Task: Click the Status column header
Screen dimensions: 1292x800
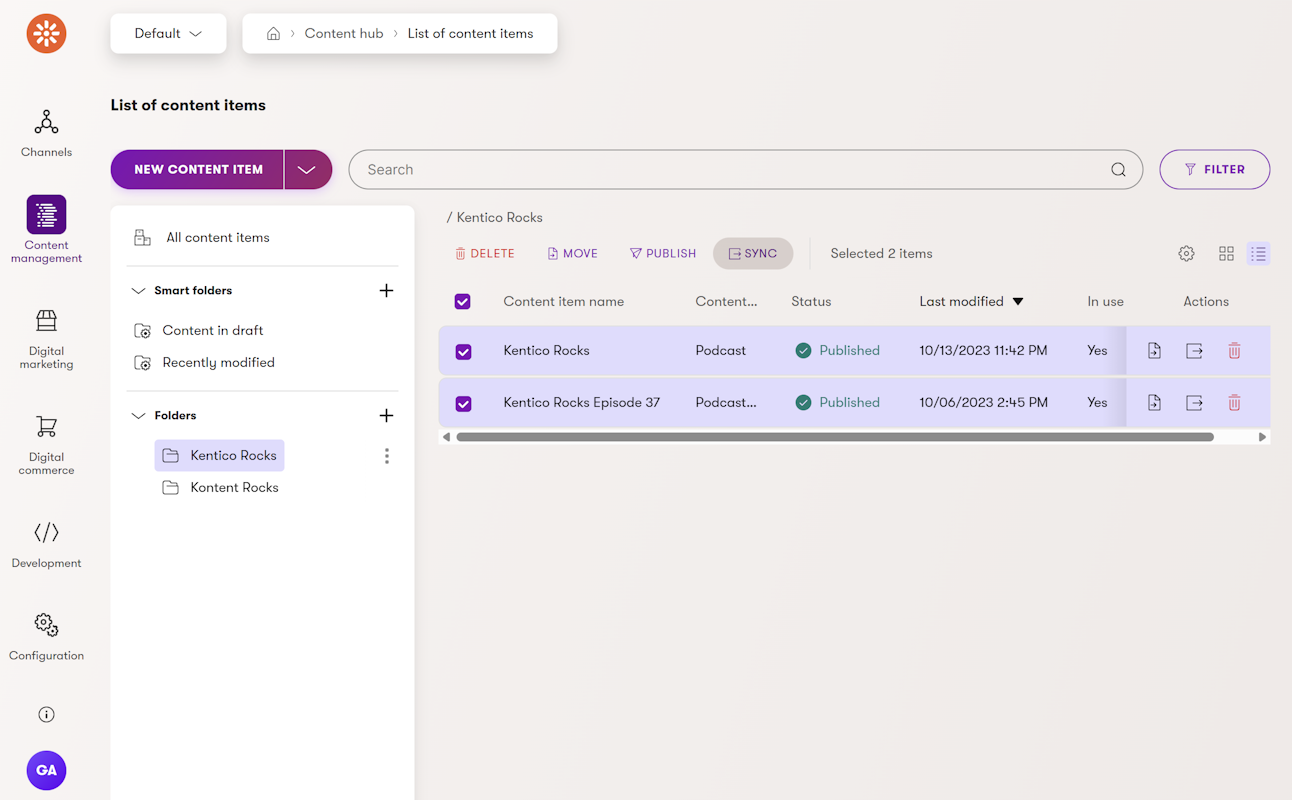Action: [x=811, y=302]
